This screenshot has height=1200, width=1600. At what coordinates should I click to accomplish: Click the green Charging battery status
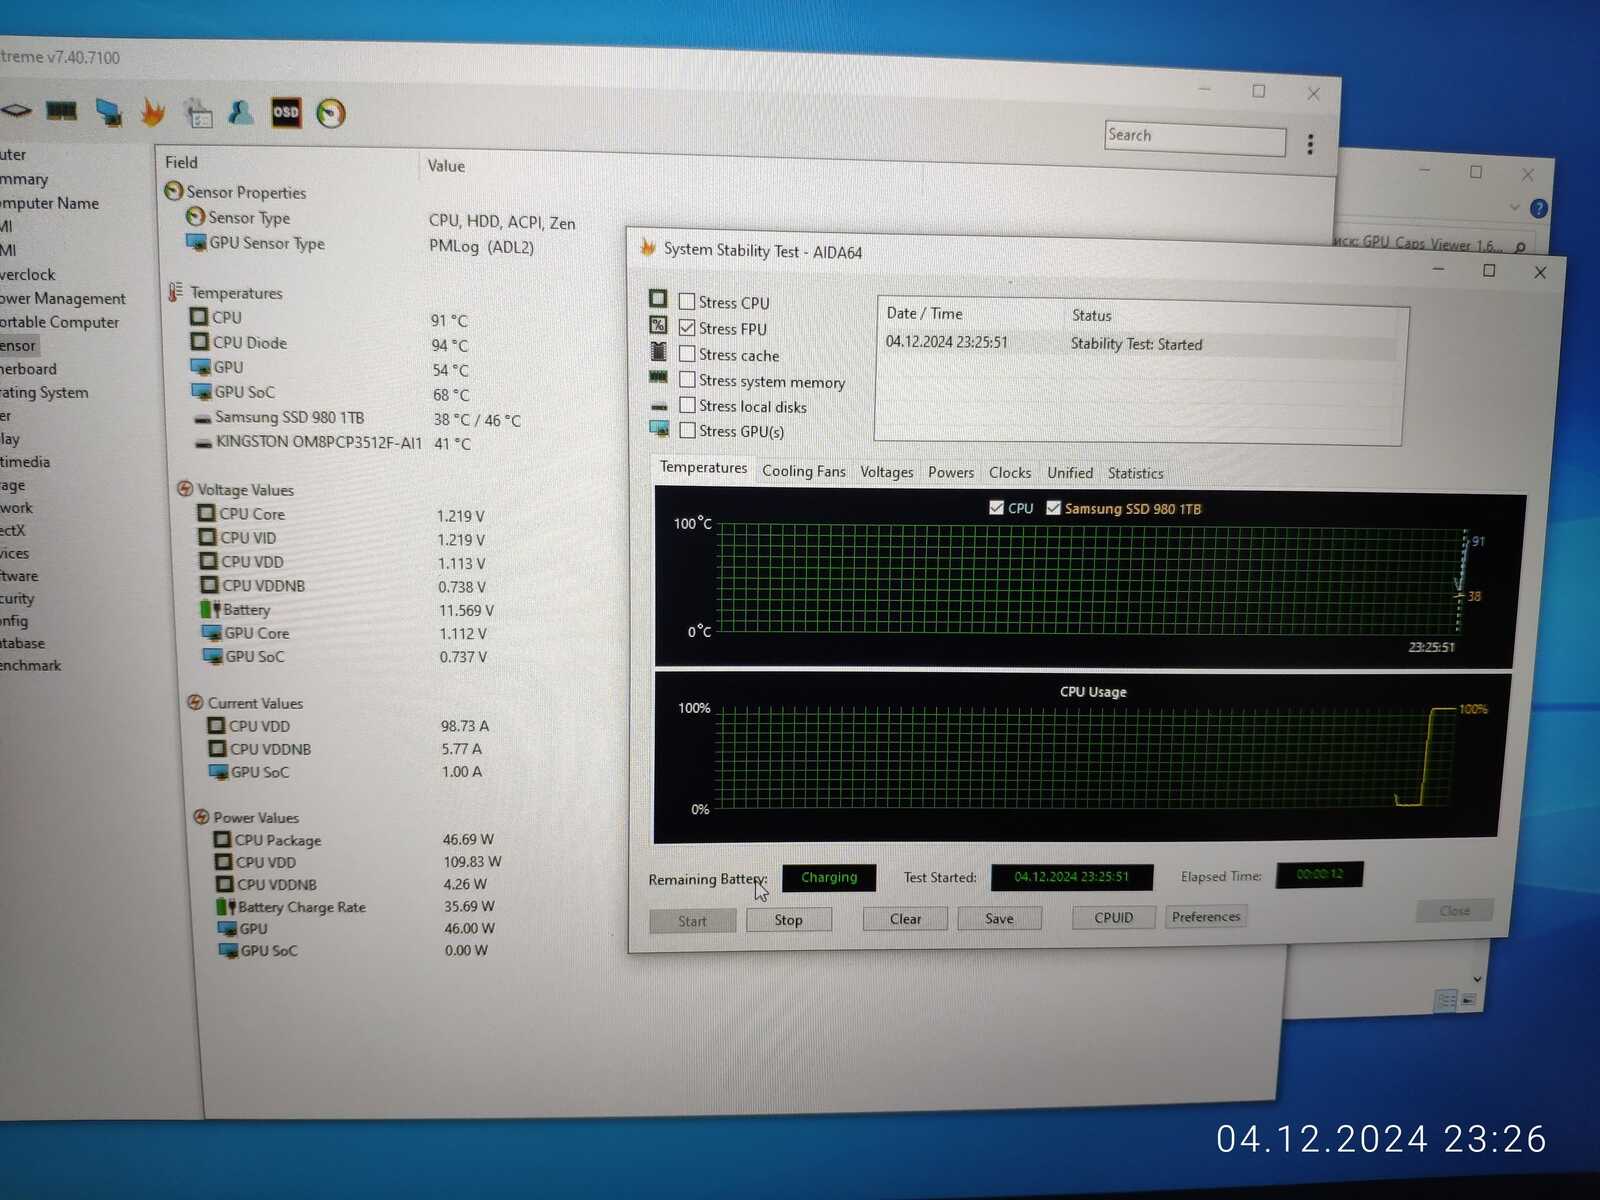tap(829, 877)
